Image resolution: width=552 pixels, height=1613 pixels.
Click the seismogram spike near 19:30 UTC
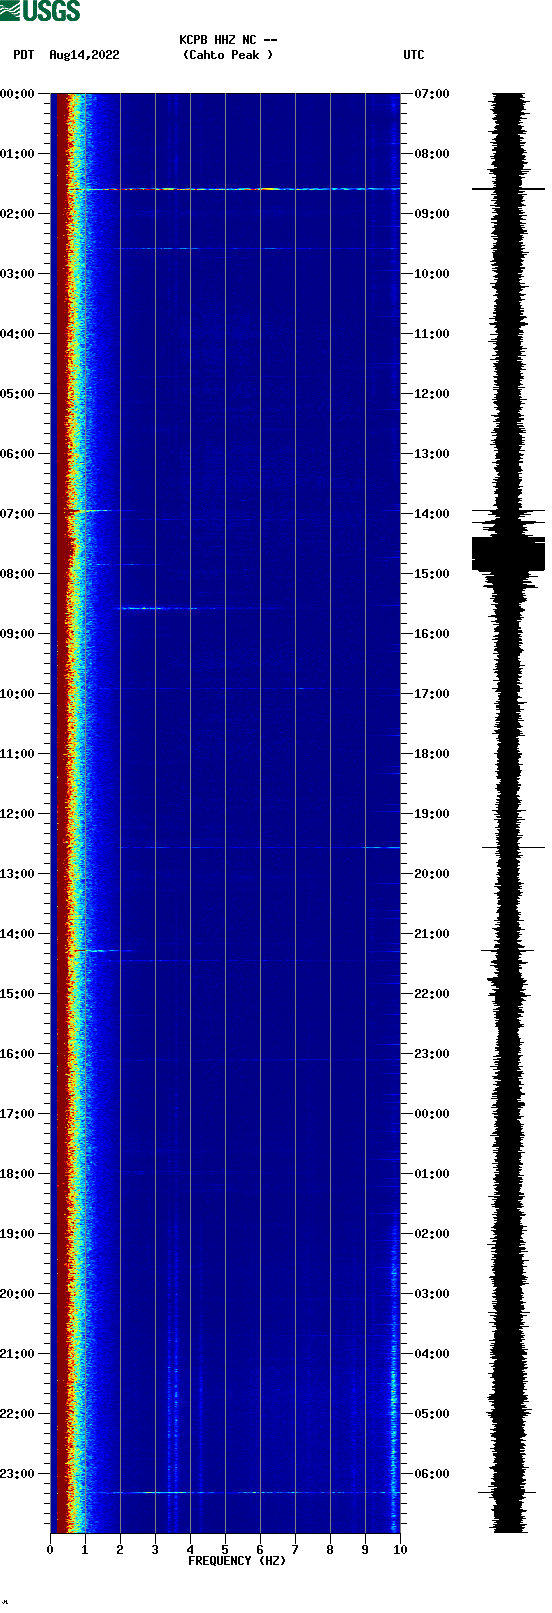(x=513, y=848)
